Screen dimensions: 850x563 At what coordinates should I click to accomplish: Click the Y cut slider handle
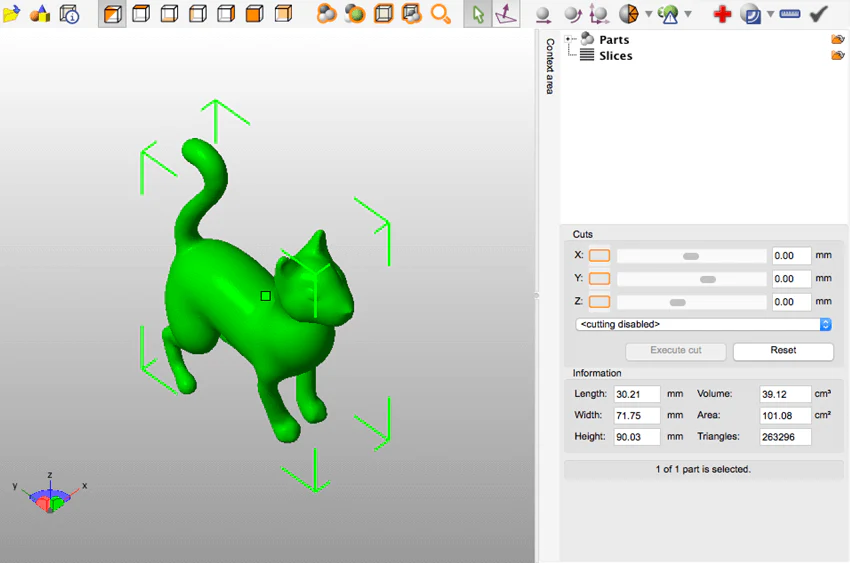click(708, 280)
